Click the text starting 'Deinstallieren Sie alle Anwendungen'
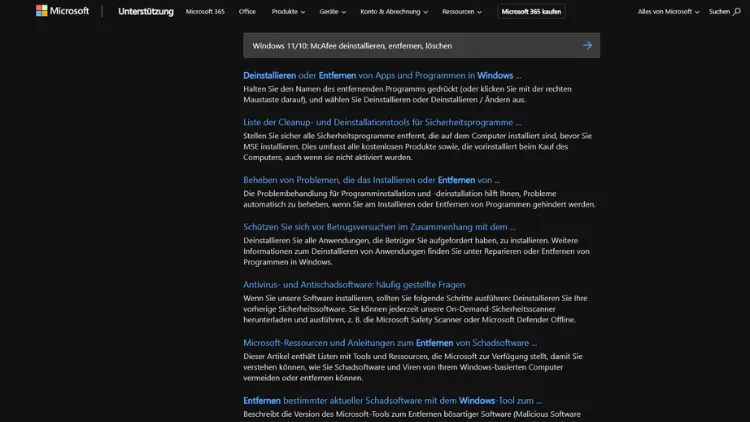Viewport: 750px width, 422px height. (x=416, y=251)
